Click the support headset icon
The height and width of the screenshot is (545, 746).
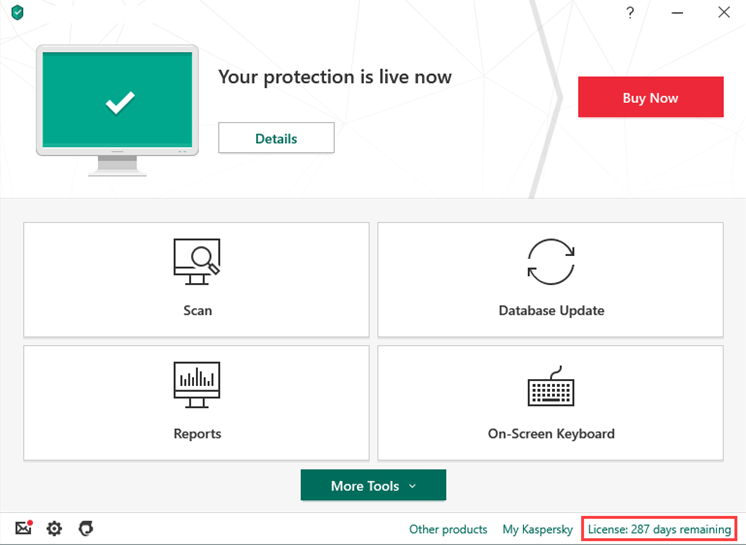pos(86,528)
